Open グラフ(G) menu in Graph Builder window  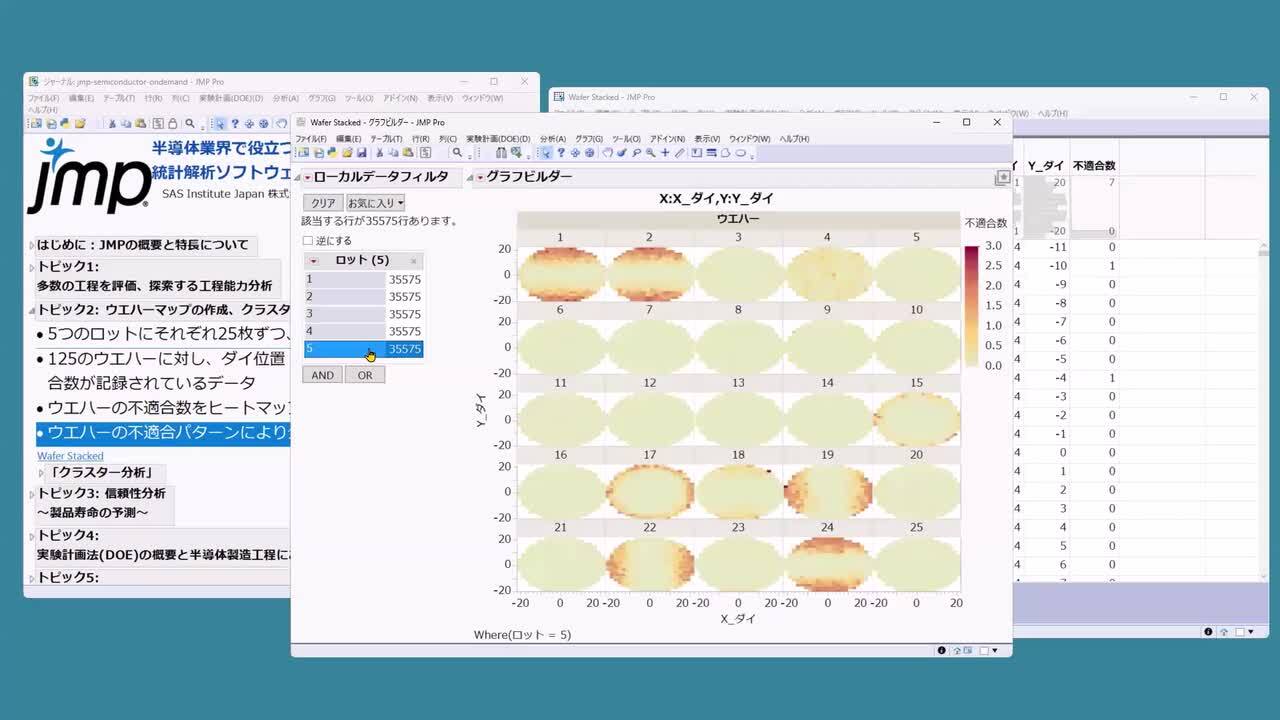click(x=589, y=139)
